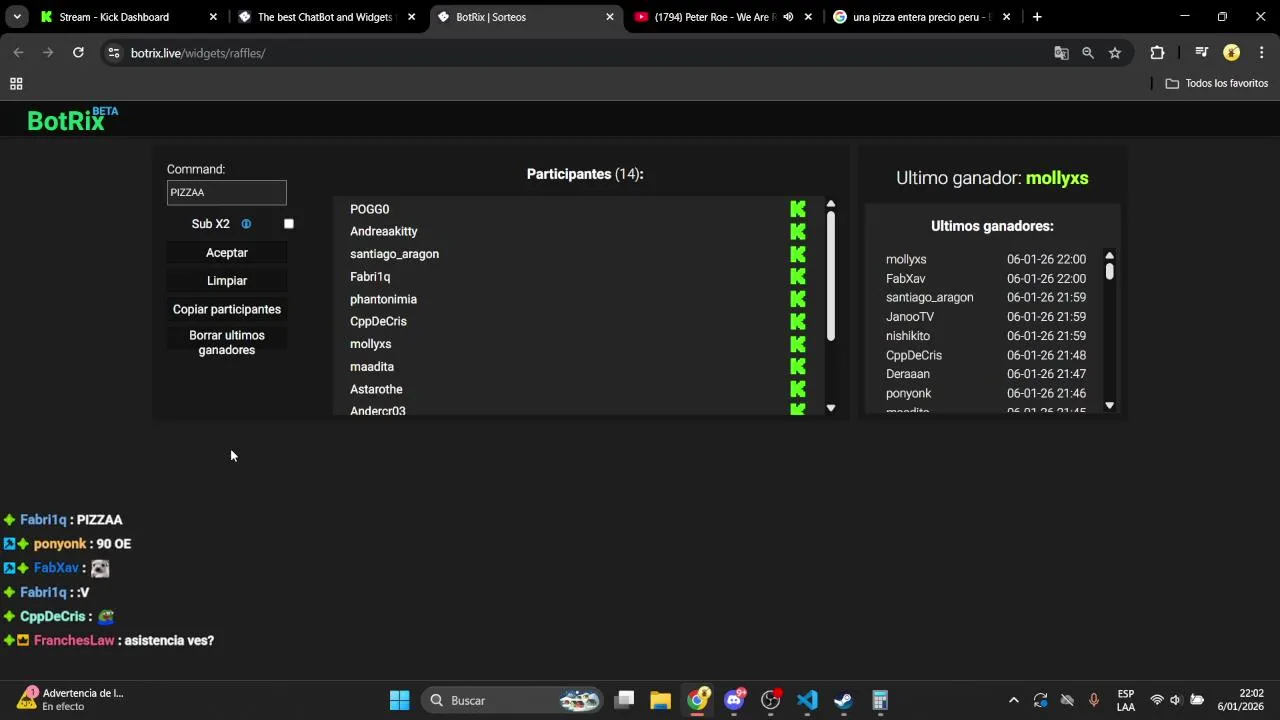Open the weather advisory taskbar widget
The width and height of the screenshot is (1280, 720).
(70, 700)
